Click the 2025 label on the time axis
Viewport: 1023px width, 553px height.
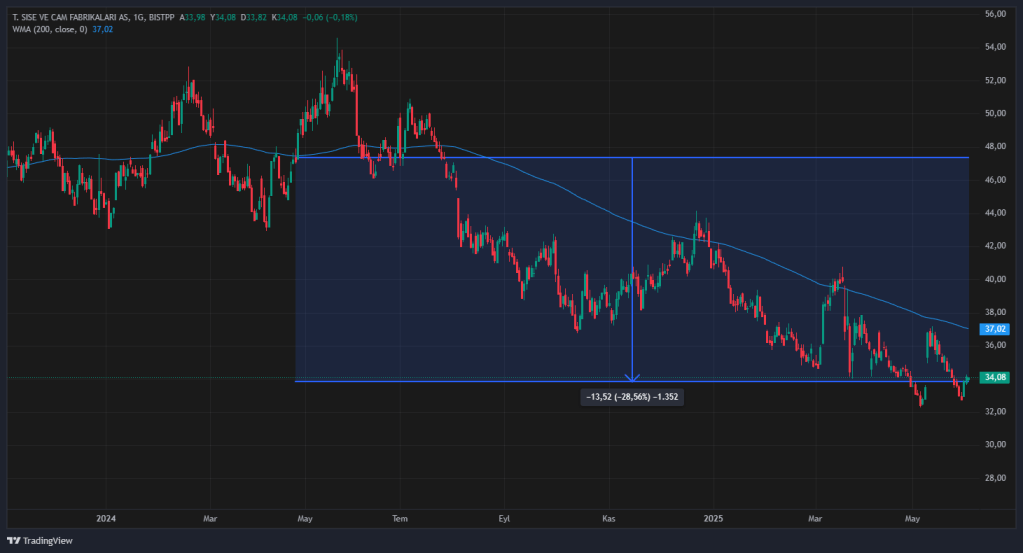click(712, 519)
